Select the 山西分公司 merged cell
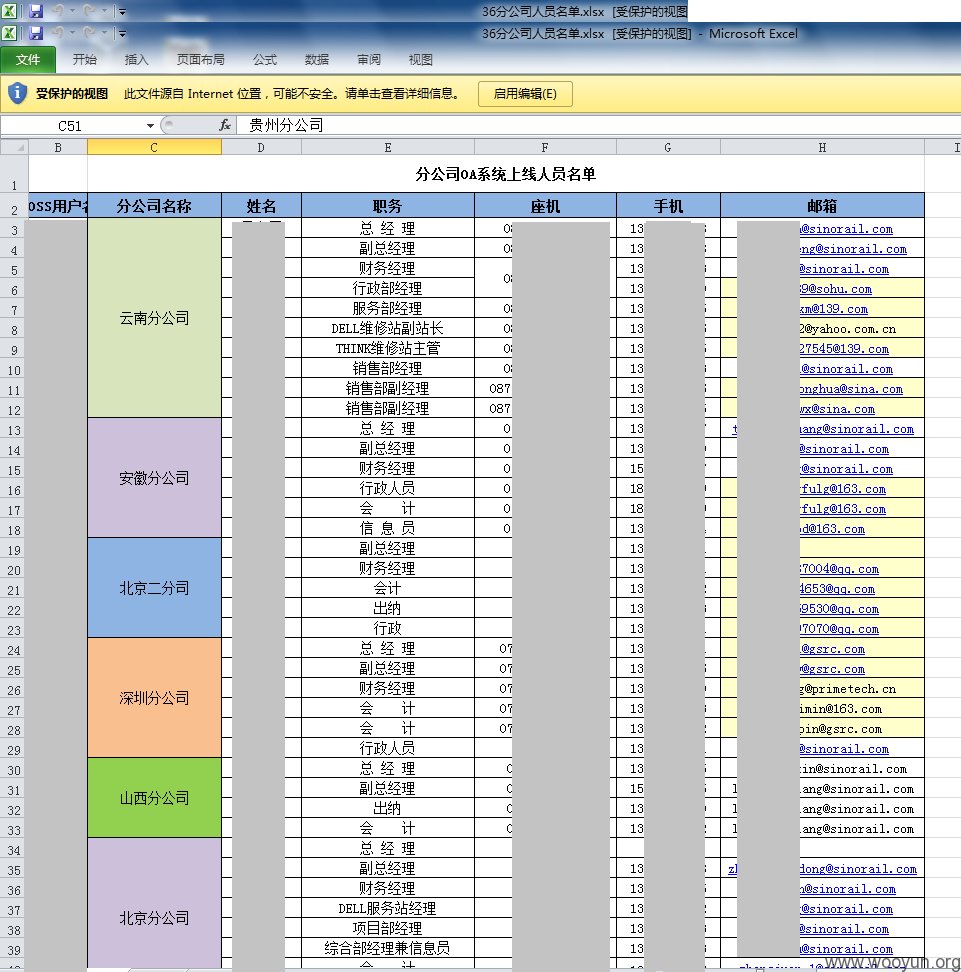Screen dimensions: 961x972 (x=154, y=798)
